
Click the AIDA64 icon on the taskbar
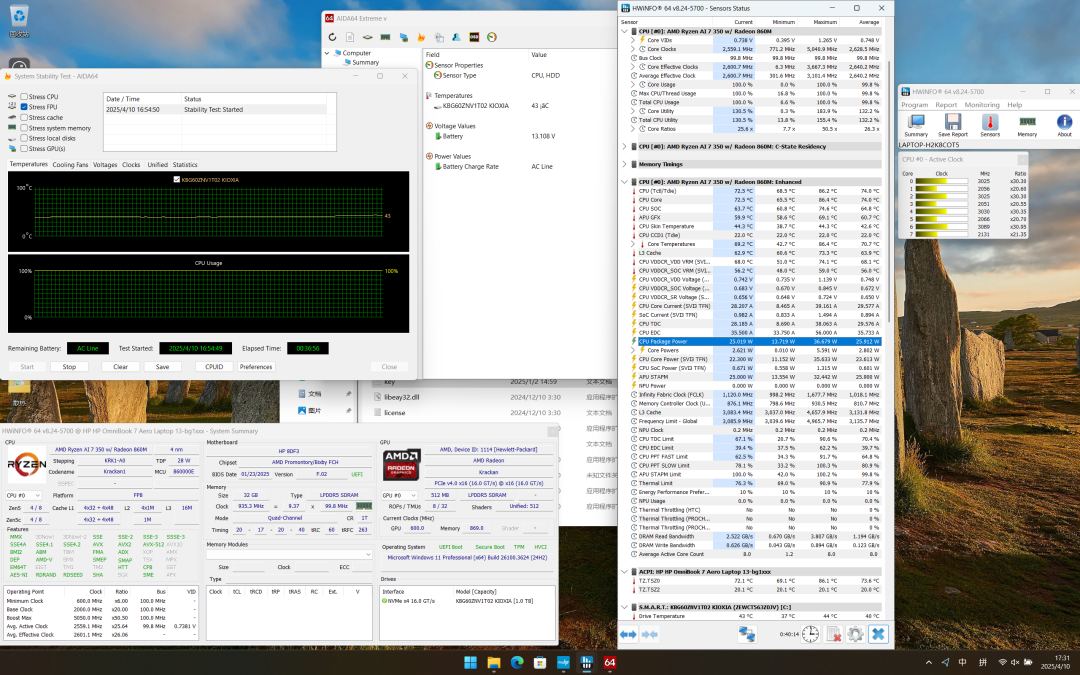pos(610,663)
